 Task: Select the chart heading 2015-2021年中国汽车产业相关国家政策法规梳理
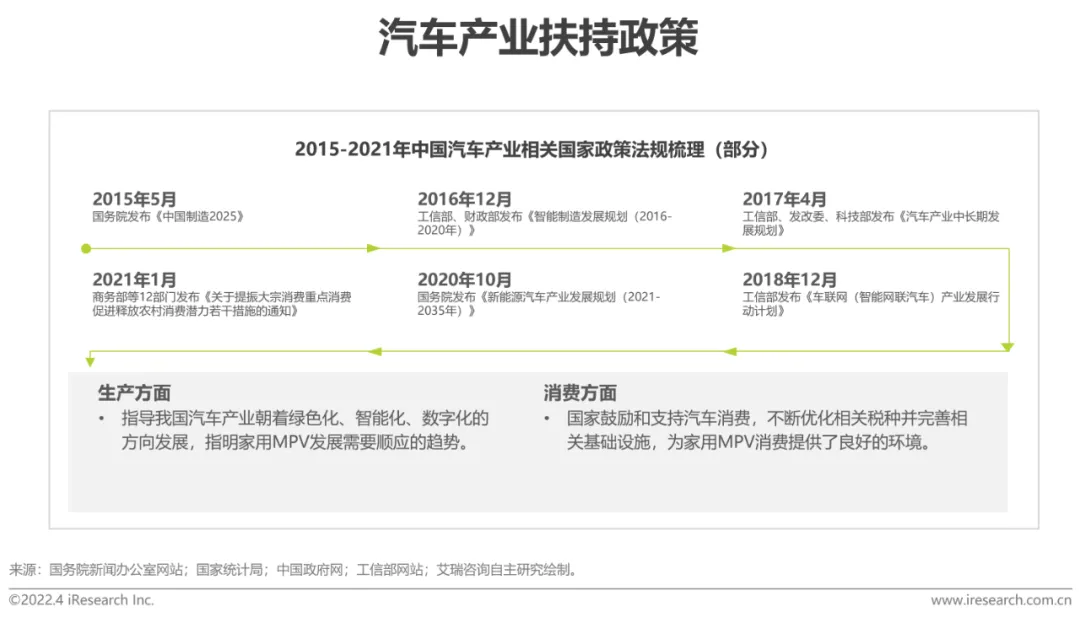tap(531, 149)
